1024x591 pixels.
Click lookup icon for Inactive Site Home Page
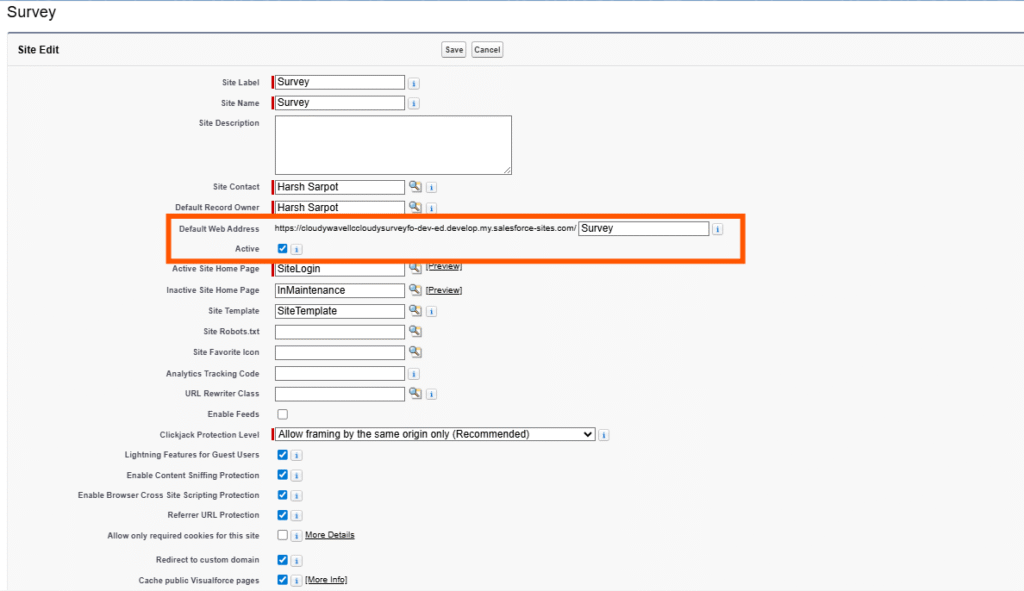(x=415, y=290)
